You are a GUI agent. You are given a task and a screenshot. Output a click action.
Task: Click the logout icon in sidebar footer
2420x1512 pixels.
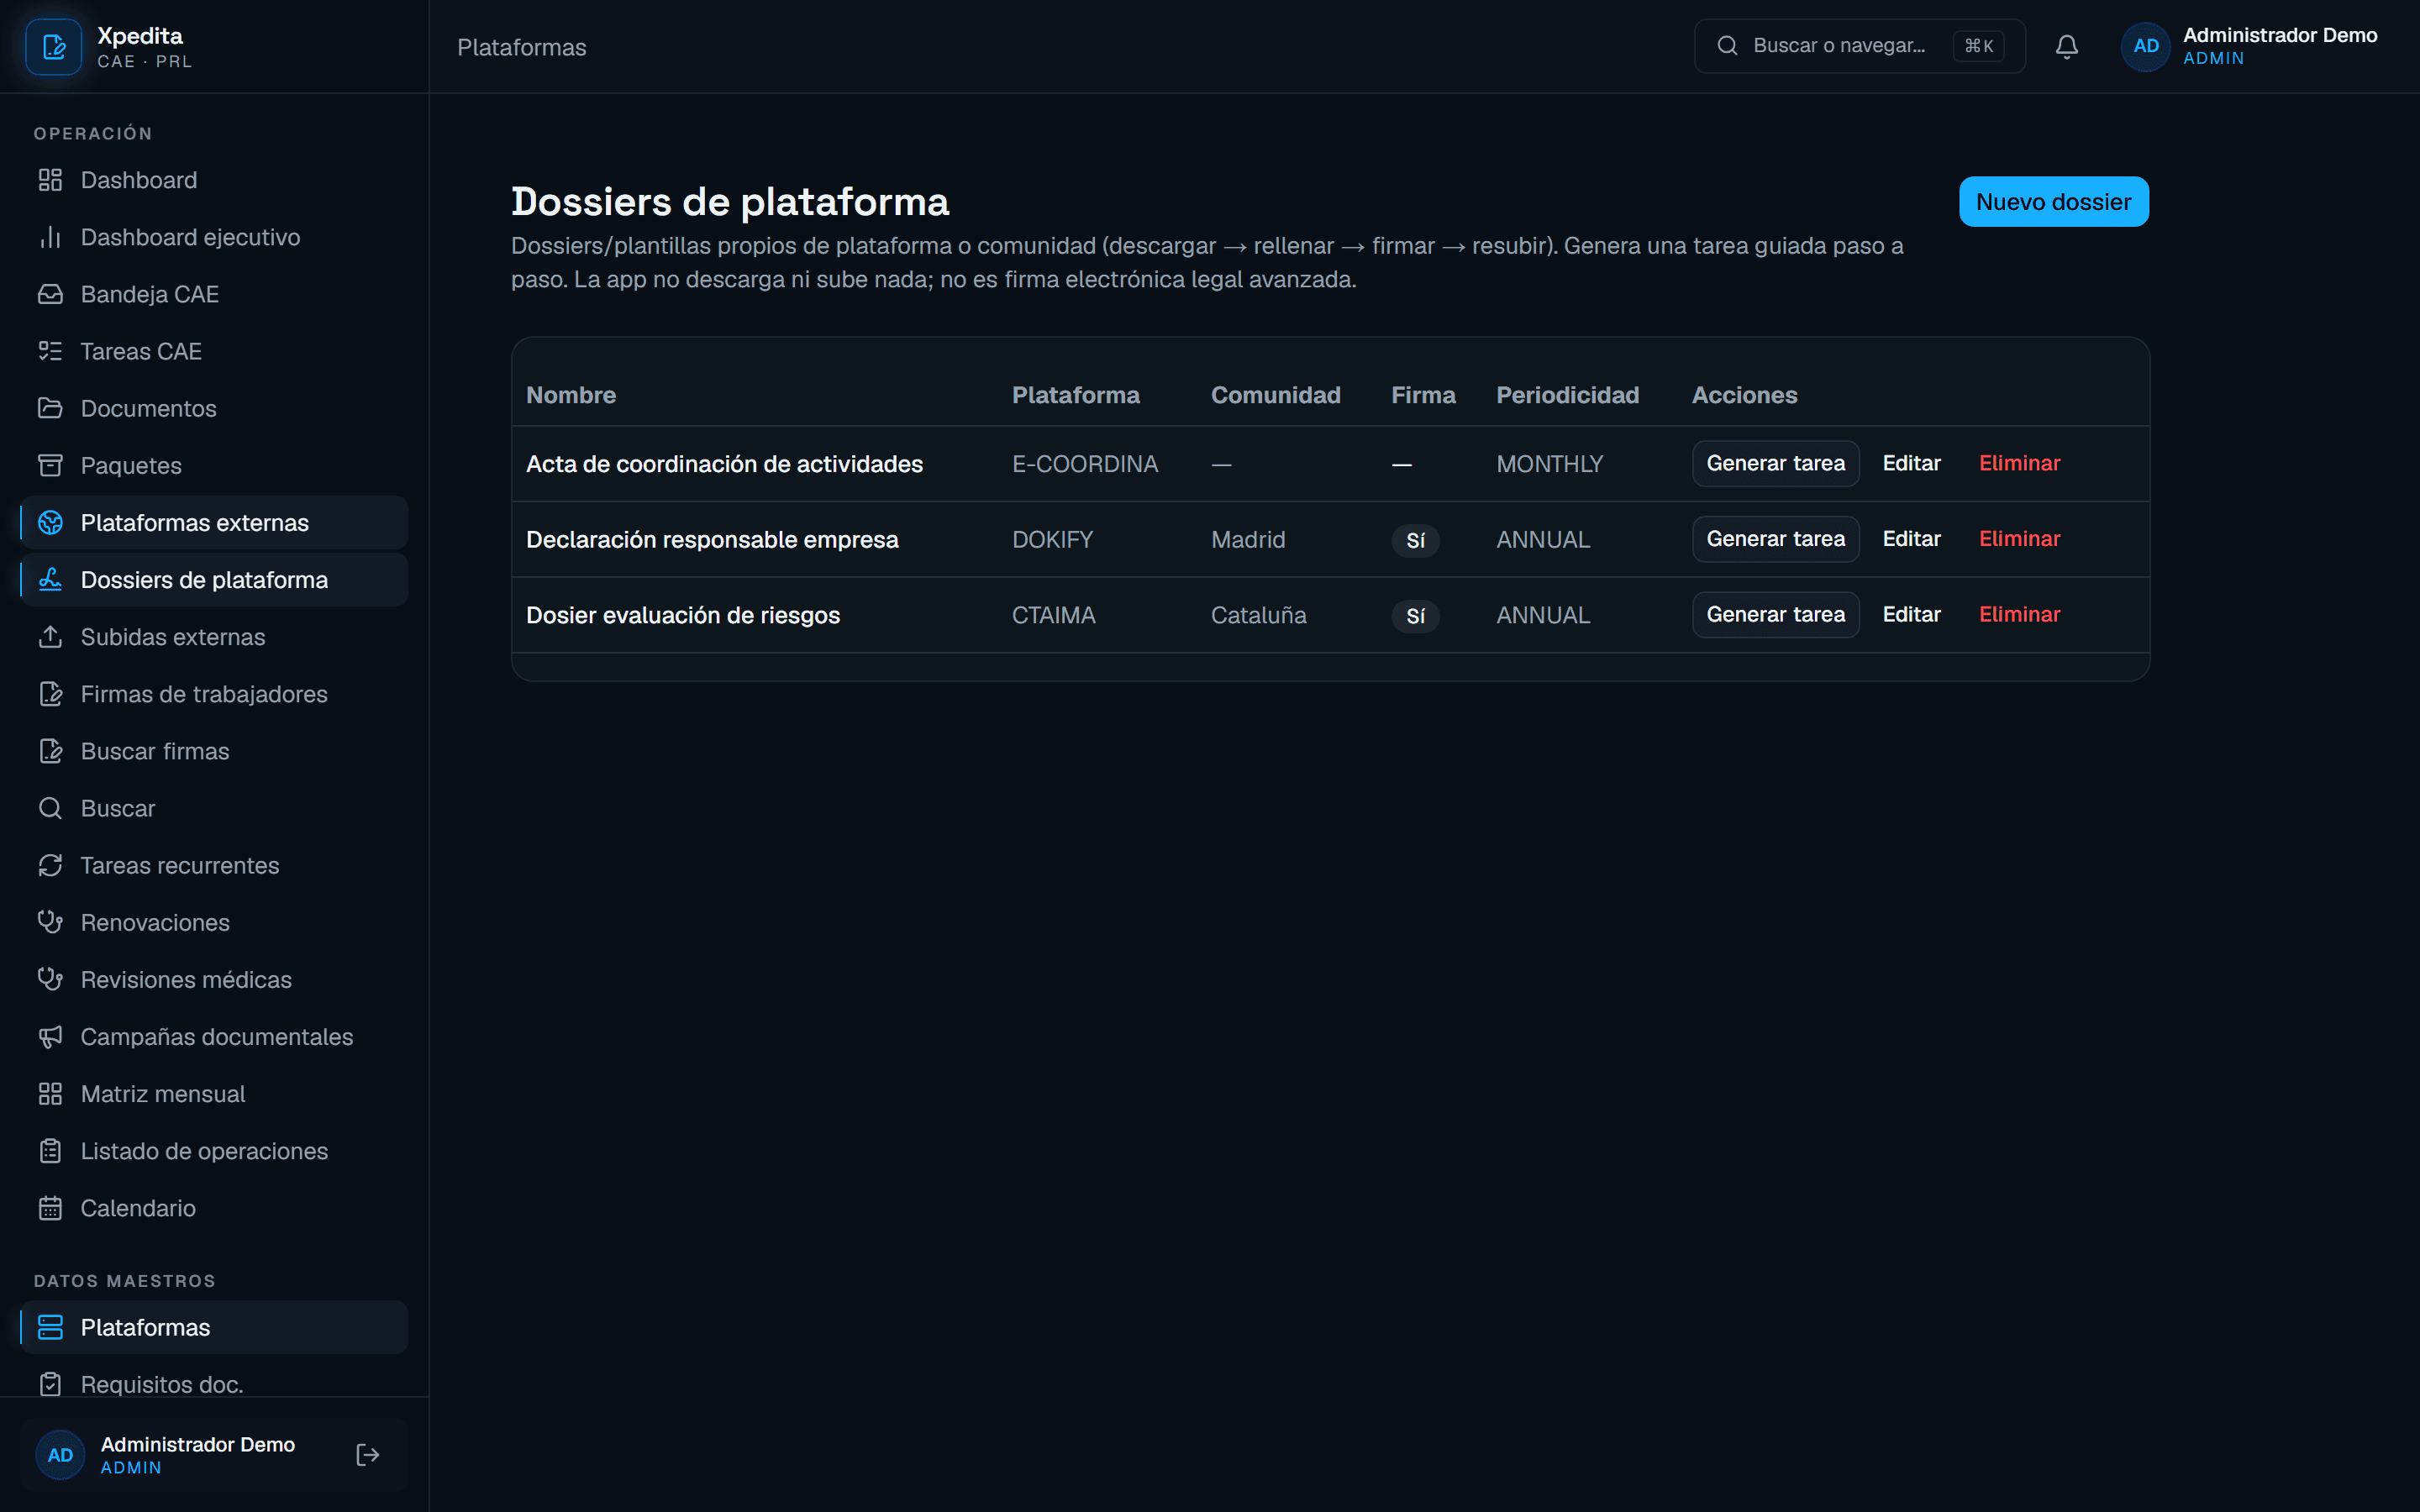tap(367, 1455)
